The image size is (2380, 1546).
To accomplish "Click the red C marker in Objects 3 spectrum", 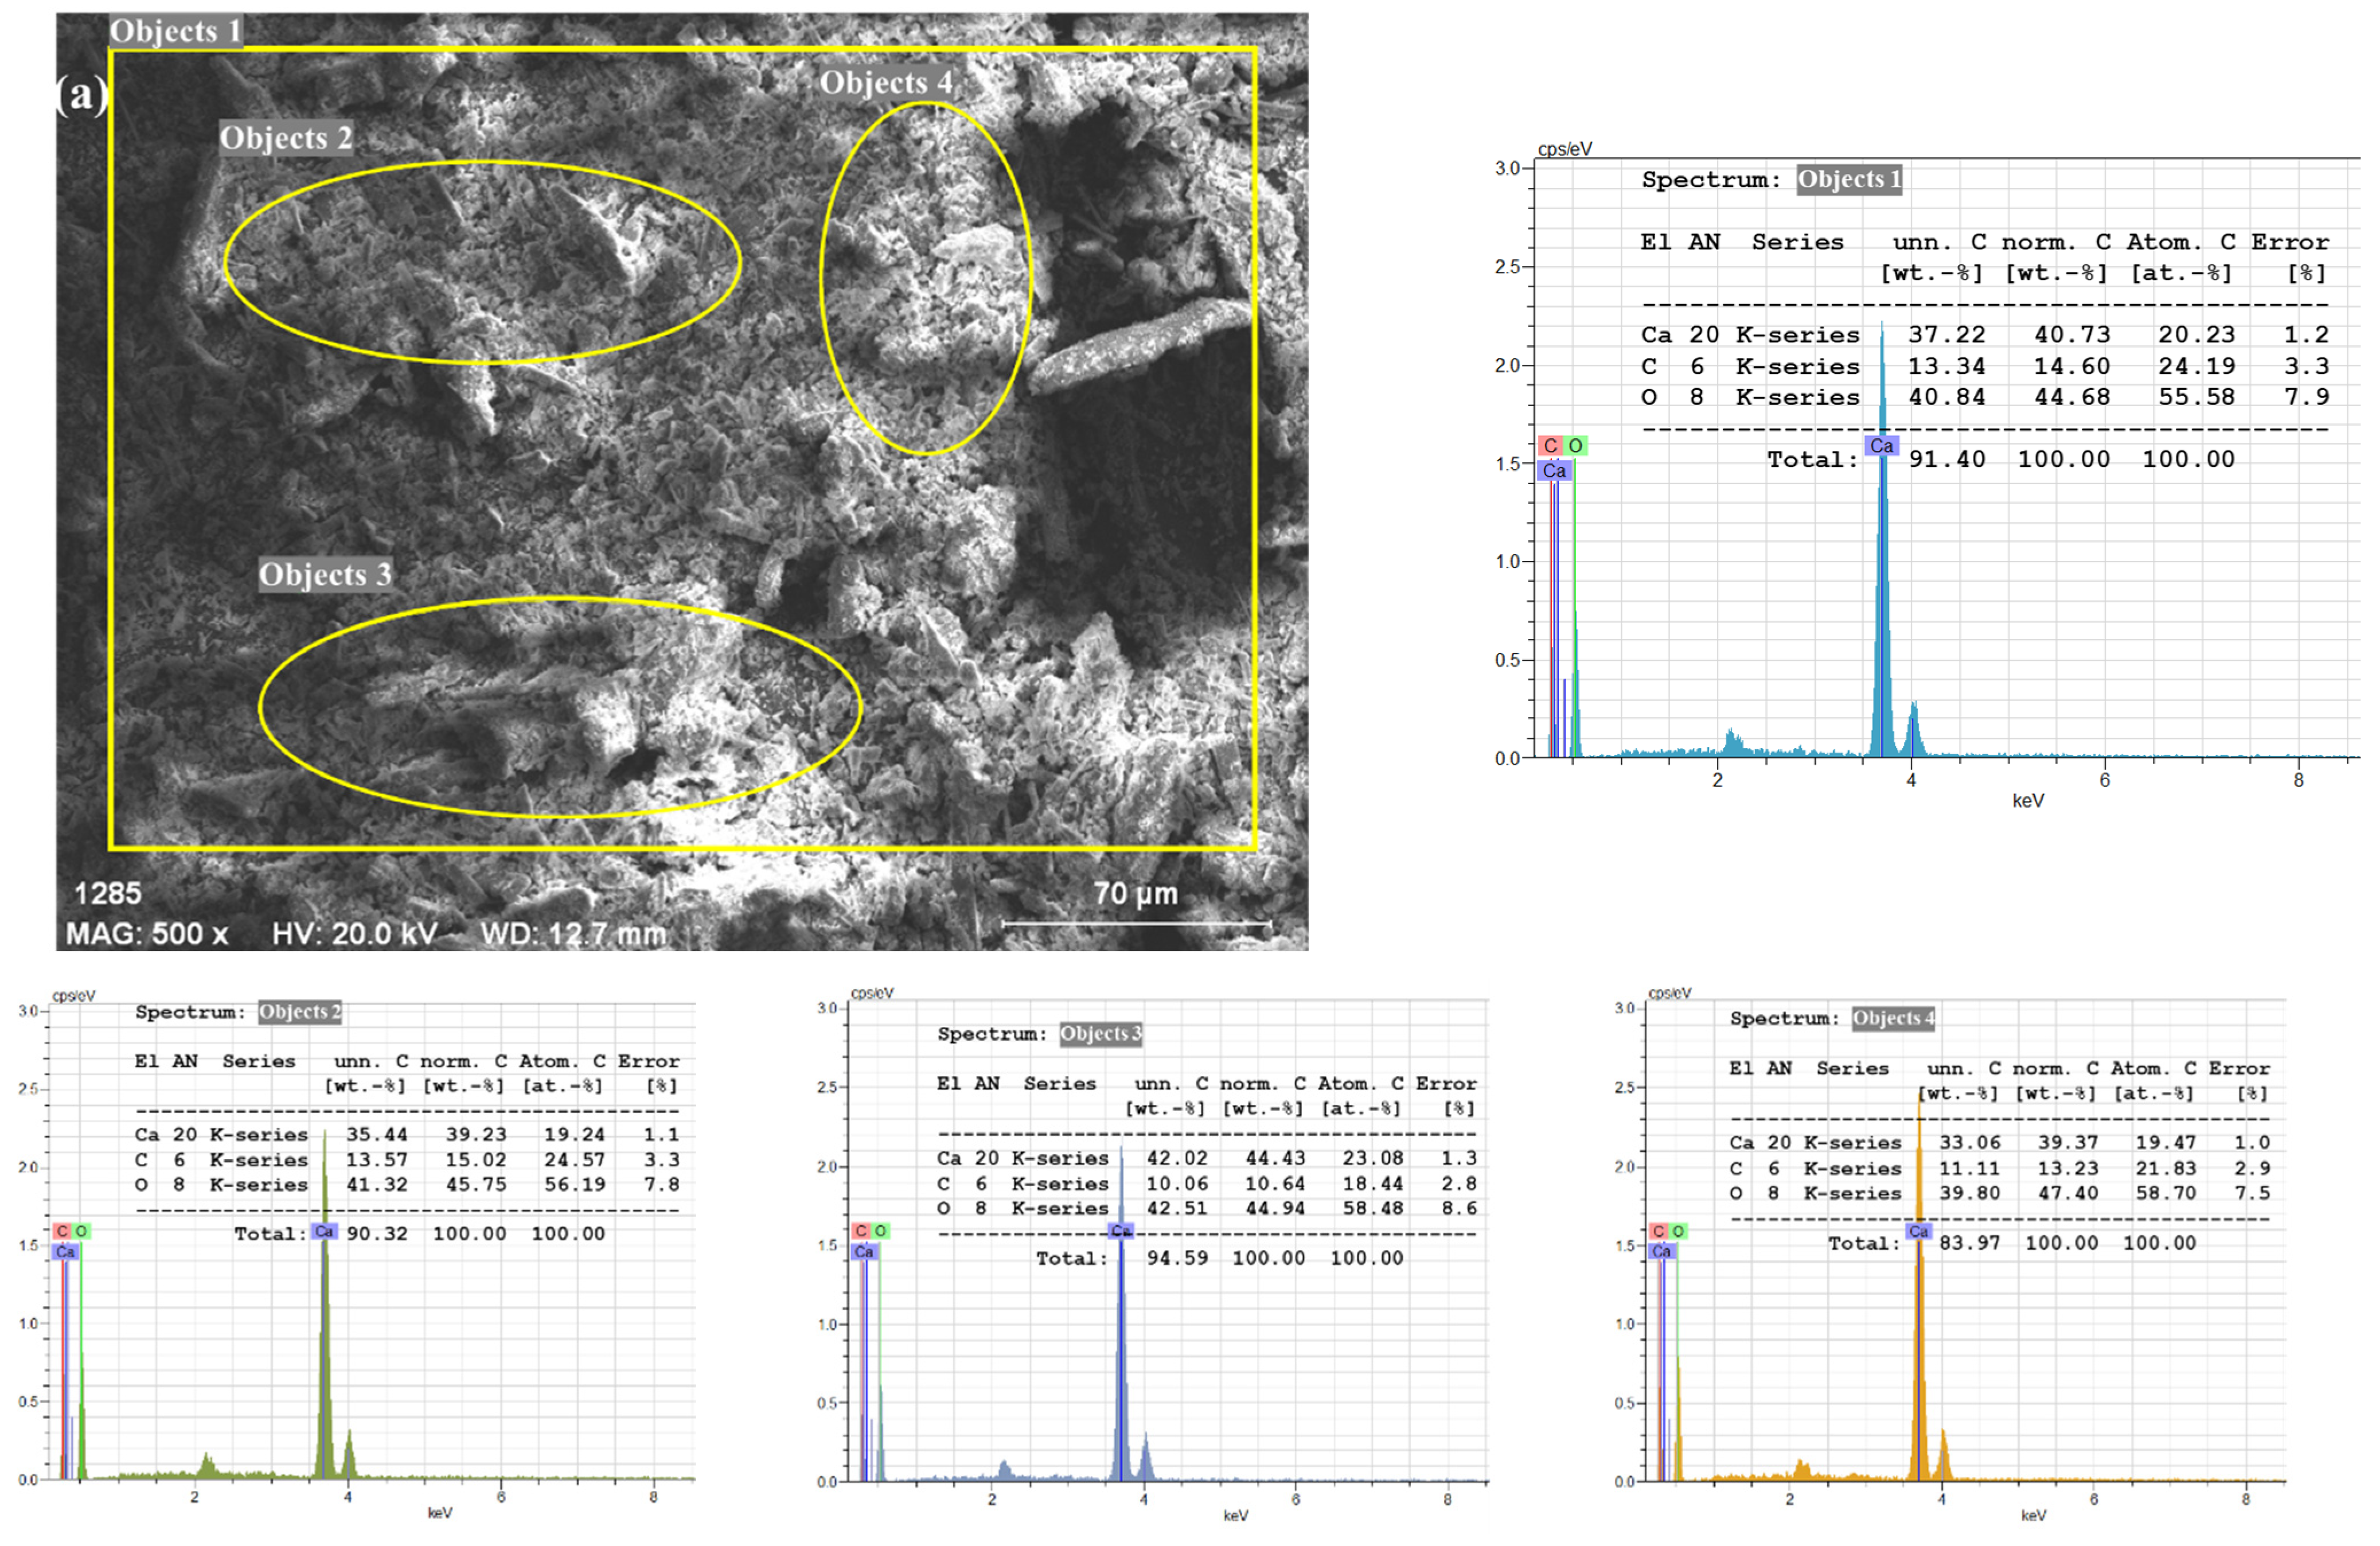I will coord(861,1231).
